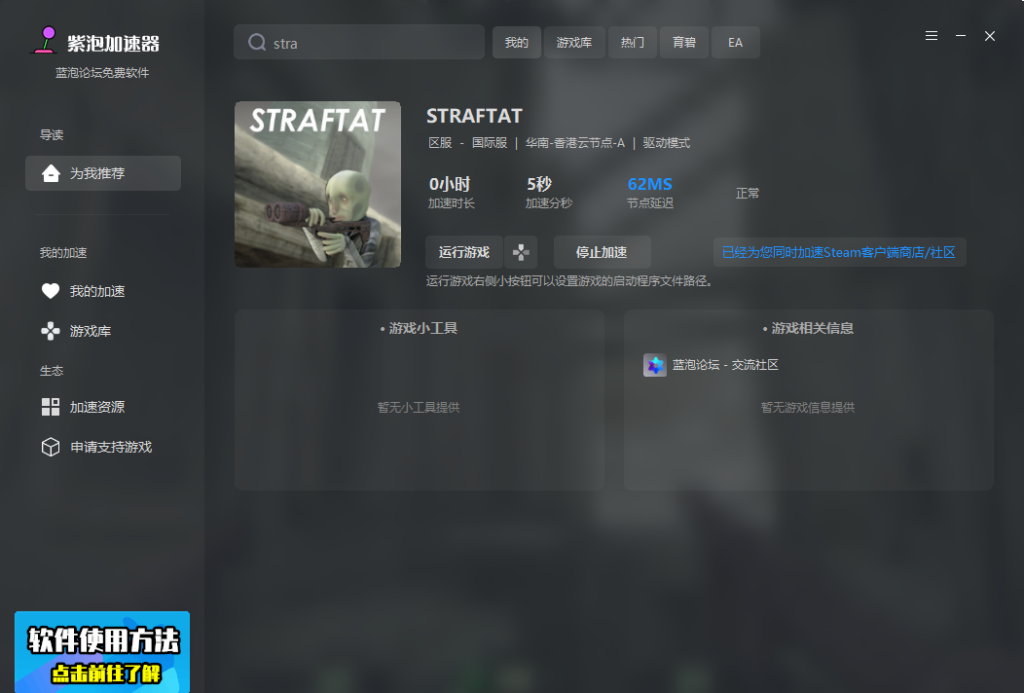Click the 游戏相关信息 panel heading

click(808, 328)
